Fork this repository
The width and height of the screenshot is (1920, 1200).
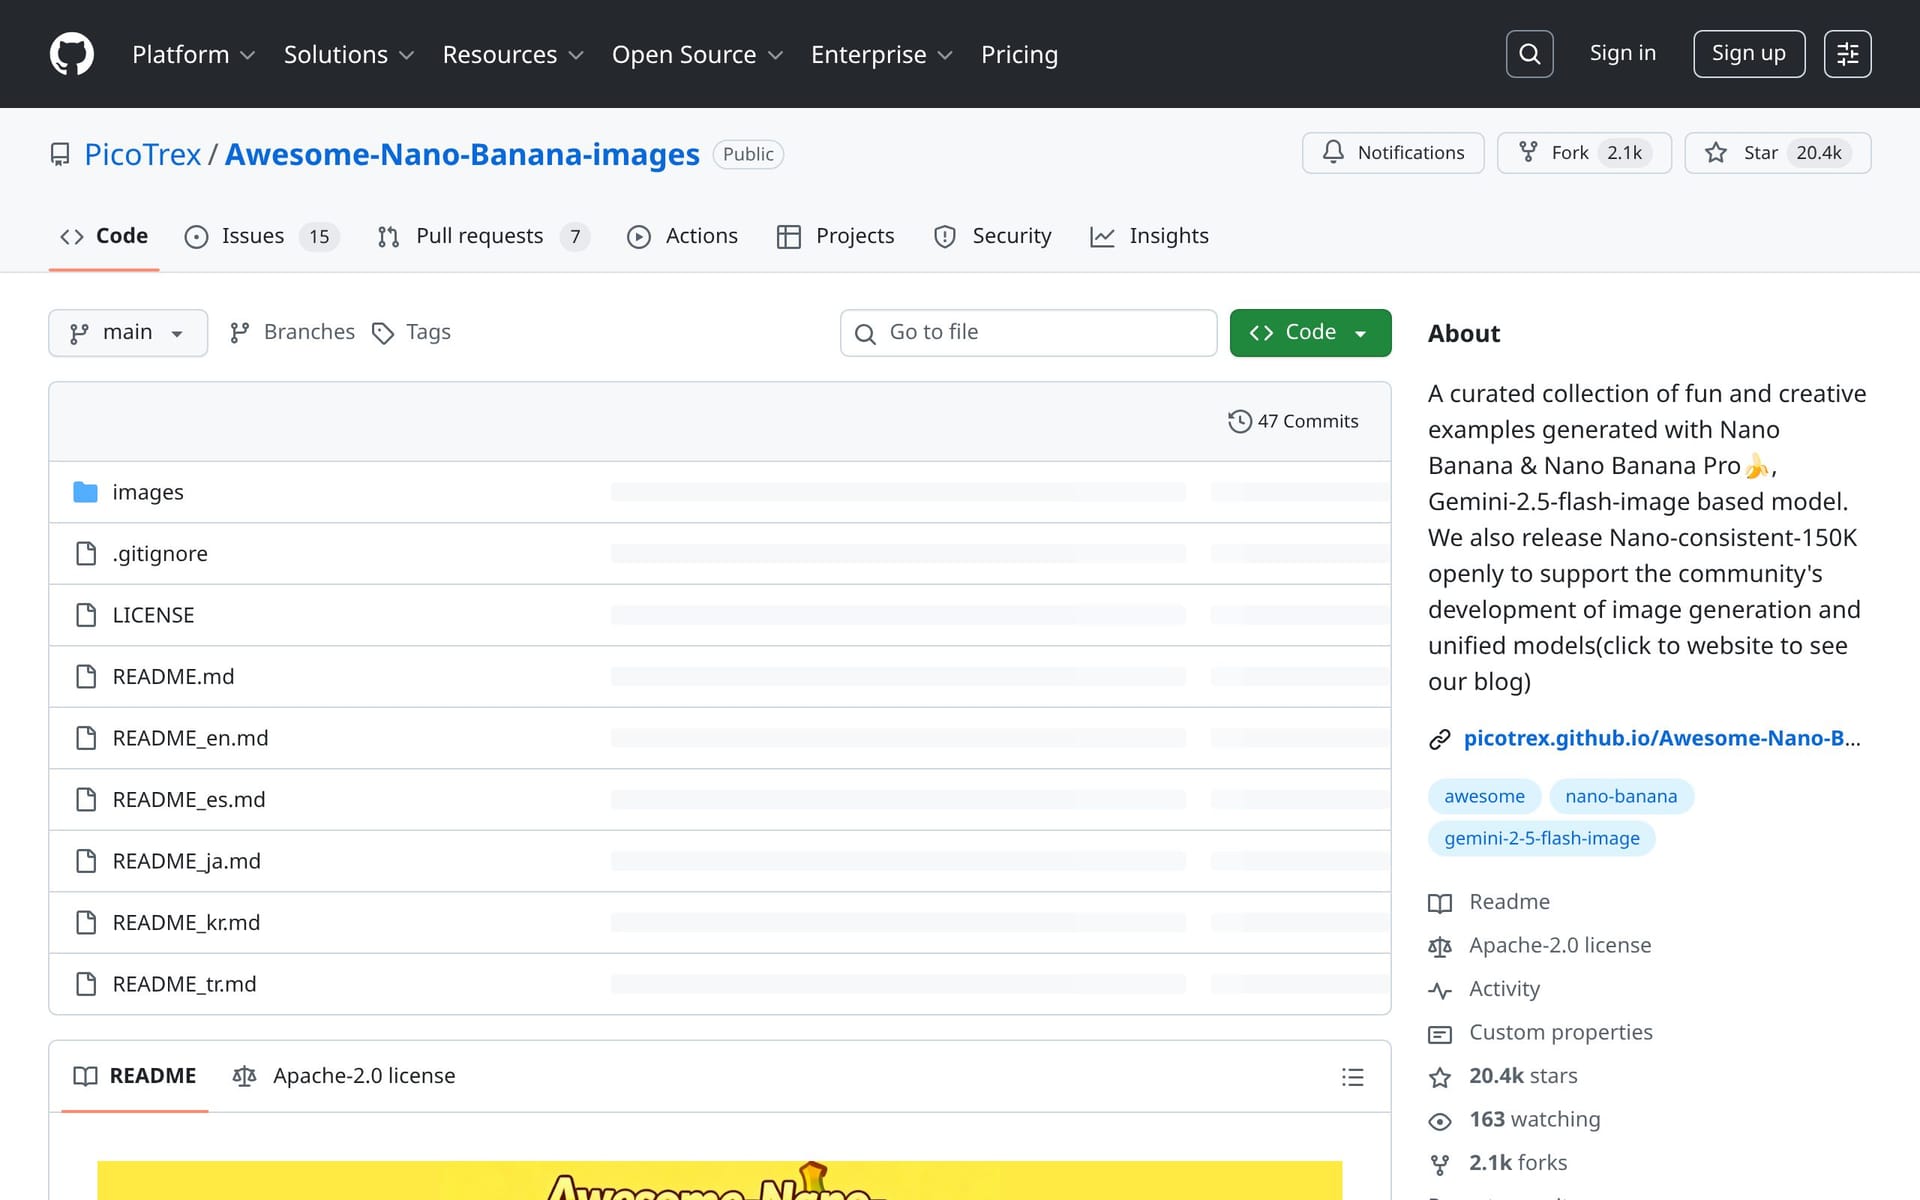pos(1583,153)
